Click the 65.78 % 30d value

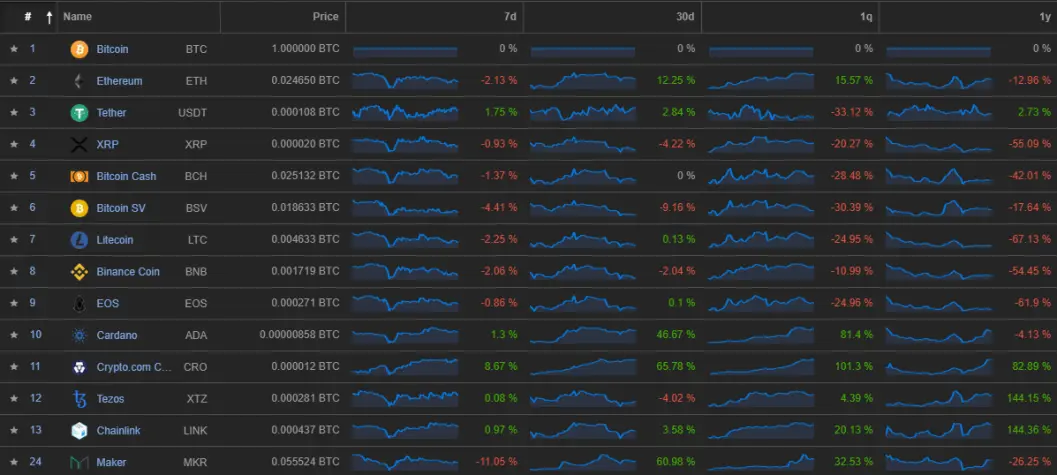click(675, 367)
